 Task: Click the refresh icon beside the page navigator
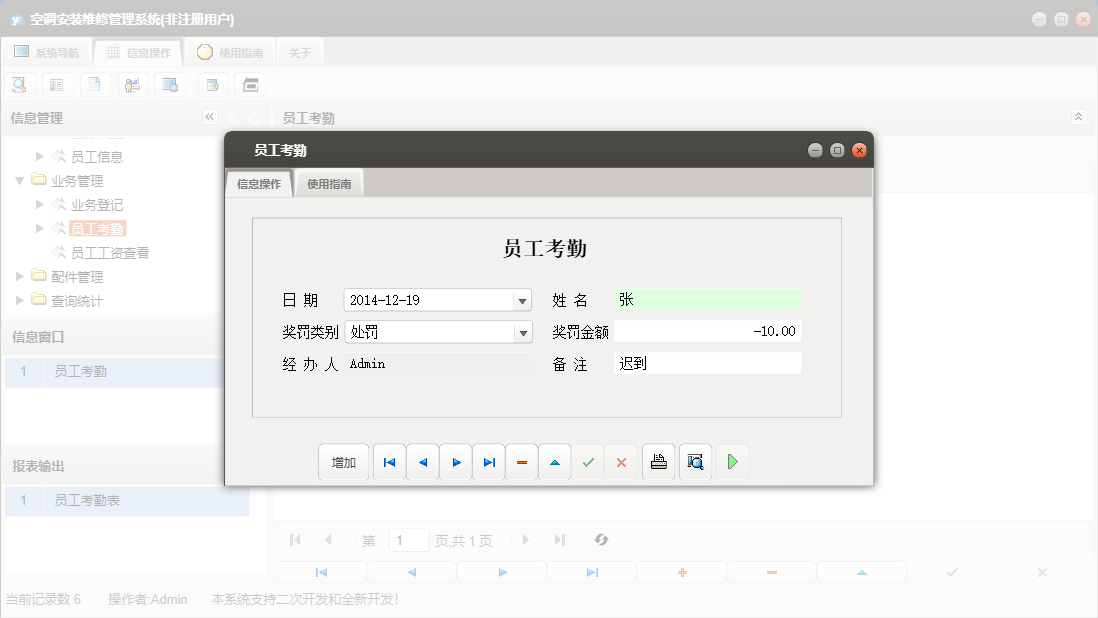(600, 540)
